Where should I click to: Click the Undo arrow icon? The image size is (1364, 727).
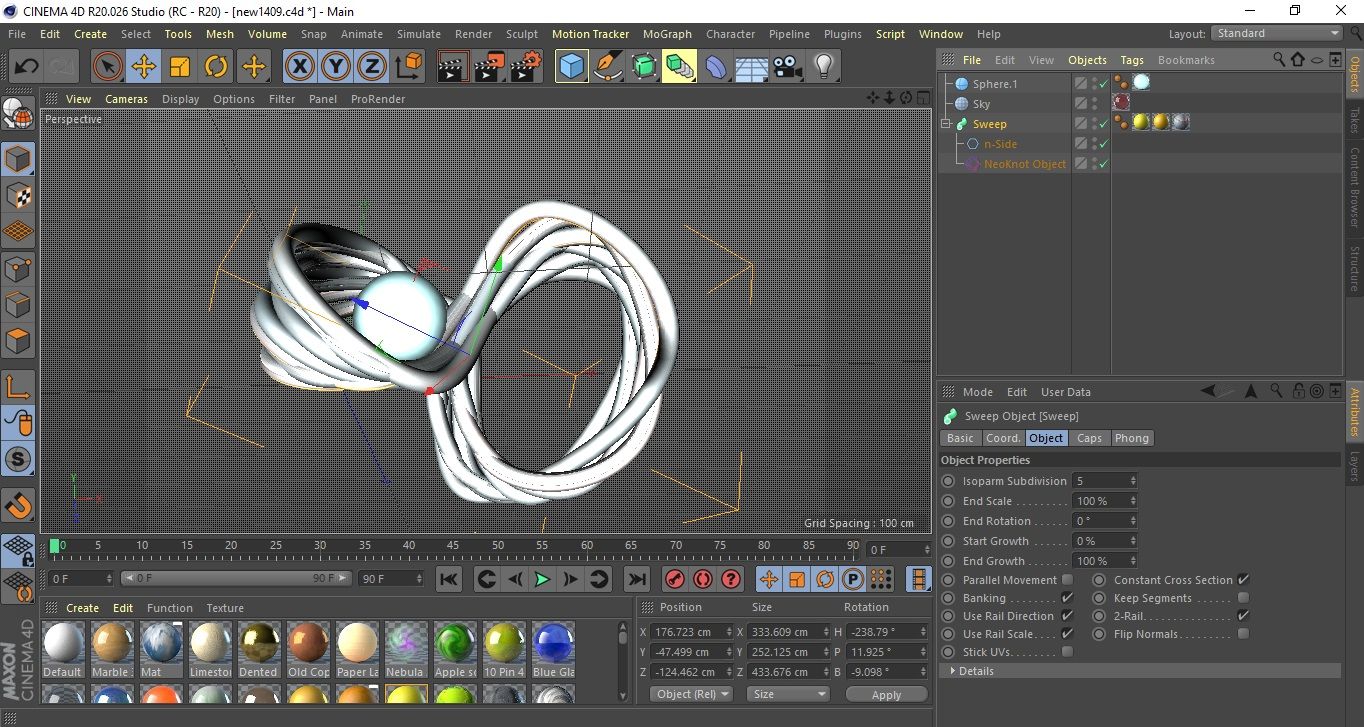click(x=27, y=67)
